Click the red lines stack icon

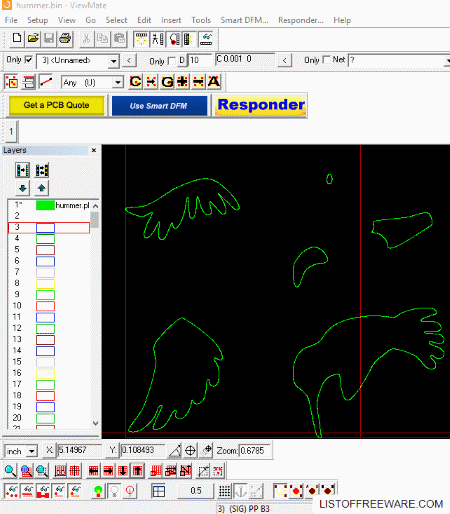(x=29, y=82)
